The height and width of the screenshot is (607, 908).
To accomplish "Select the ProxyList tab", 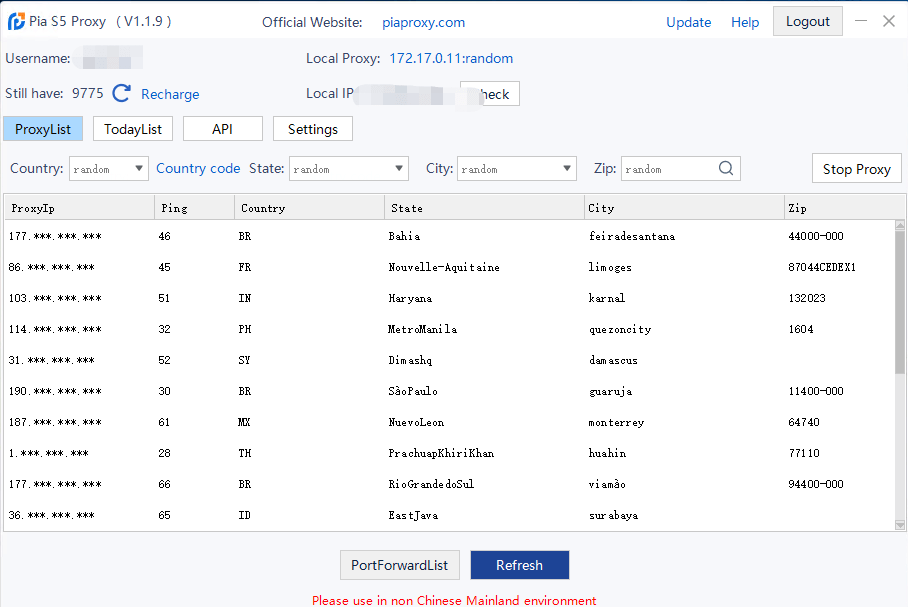I will pos(42,128).
